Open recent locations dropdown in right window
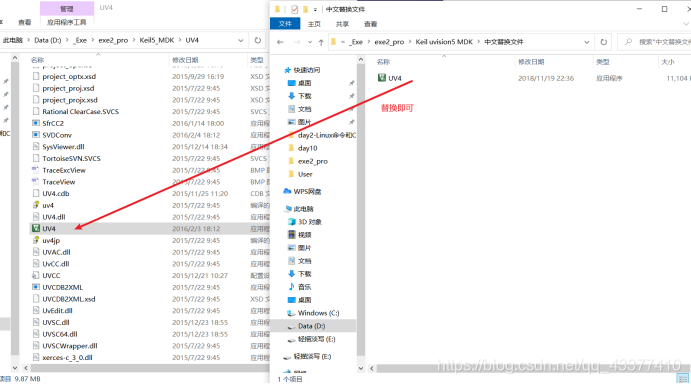691x384 pixels. tap(310, 42)
